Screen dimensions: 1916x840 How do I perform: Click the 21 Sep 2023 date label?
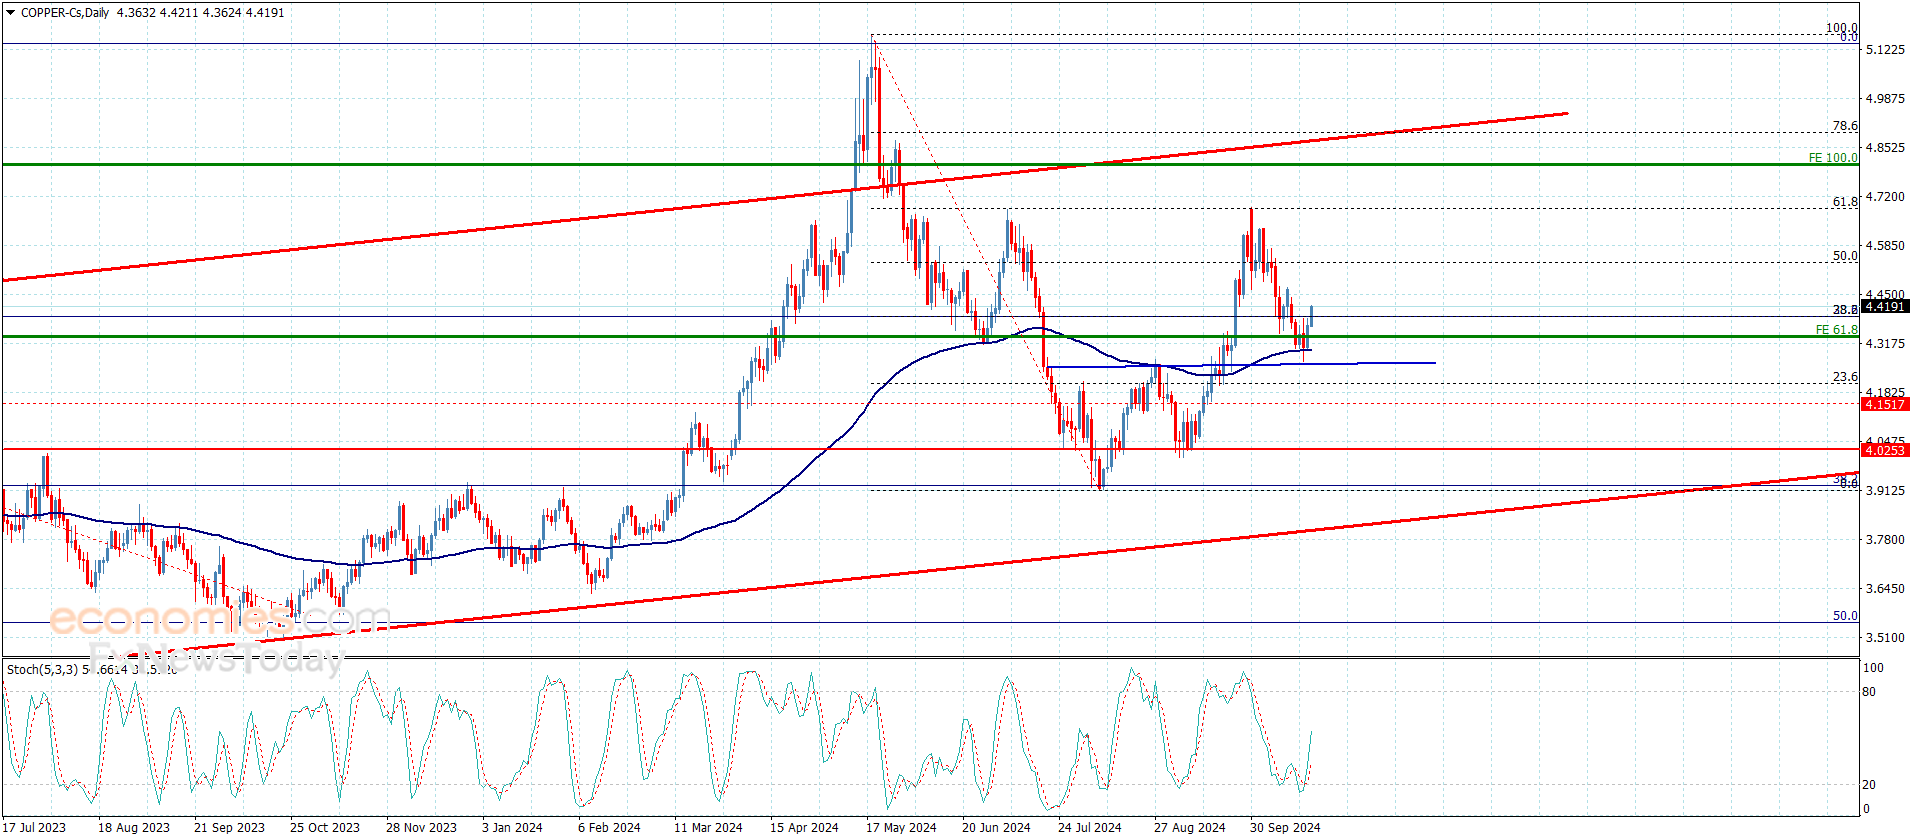pyautogui.click(x=229, y=827)
